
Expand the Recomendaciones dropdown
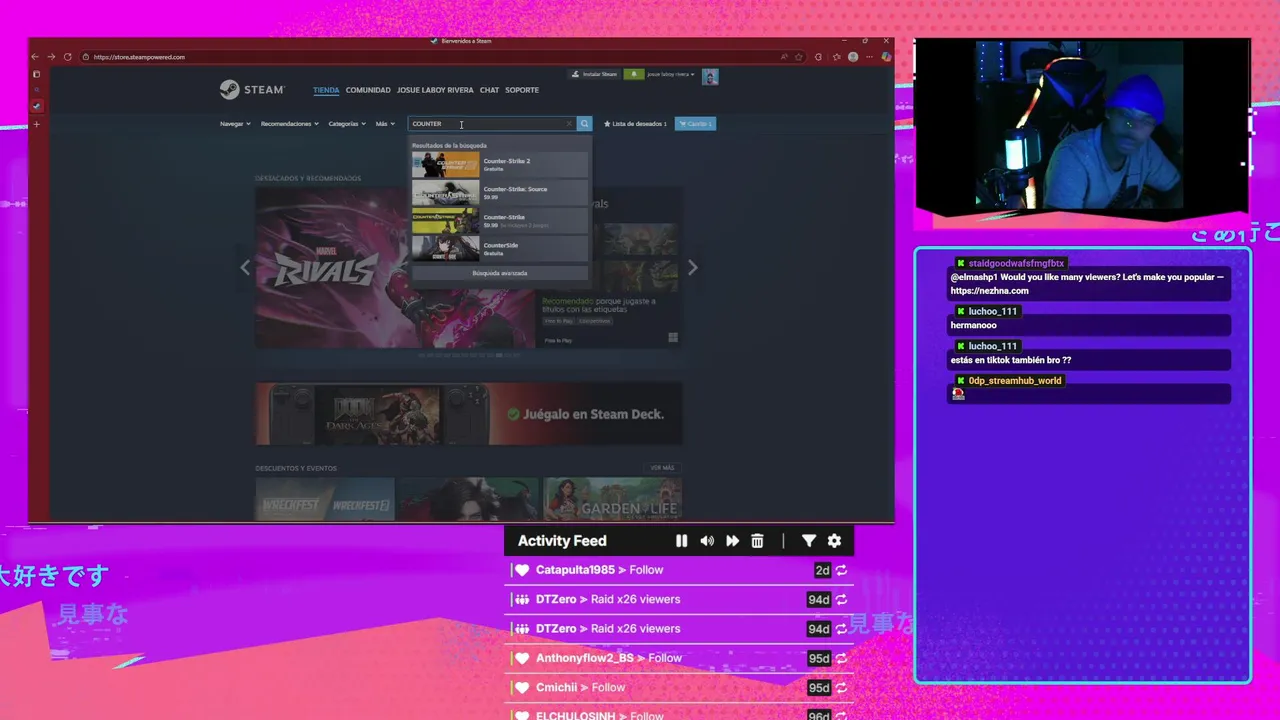click(290, 124)
